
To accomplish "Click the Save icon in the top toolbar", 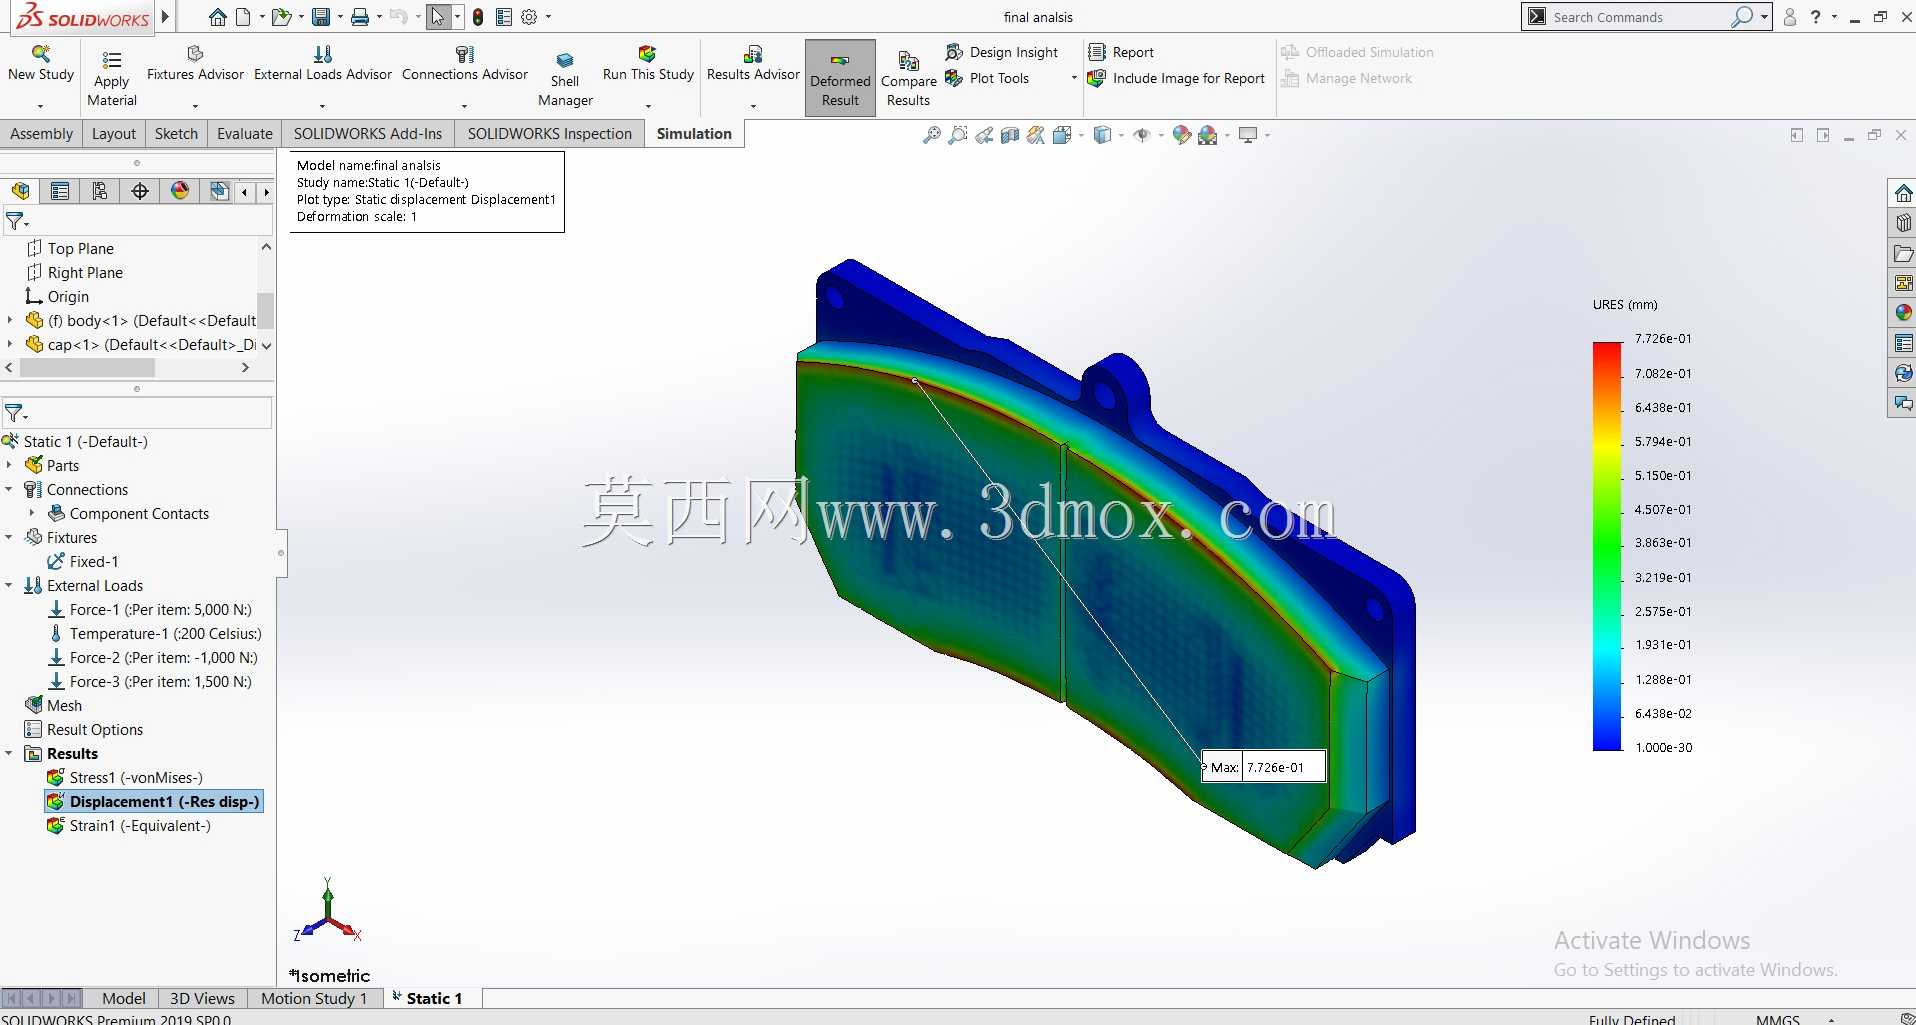I will click(x=321, y=17).
